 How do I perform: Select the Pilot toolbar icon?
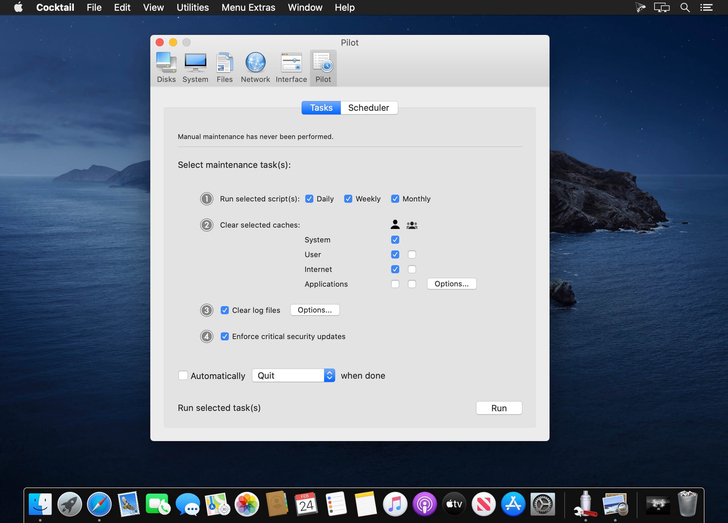(323, 67)
